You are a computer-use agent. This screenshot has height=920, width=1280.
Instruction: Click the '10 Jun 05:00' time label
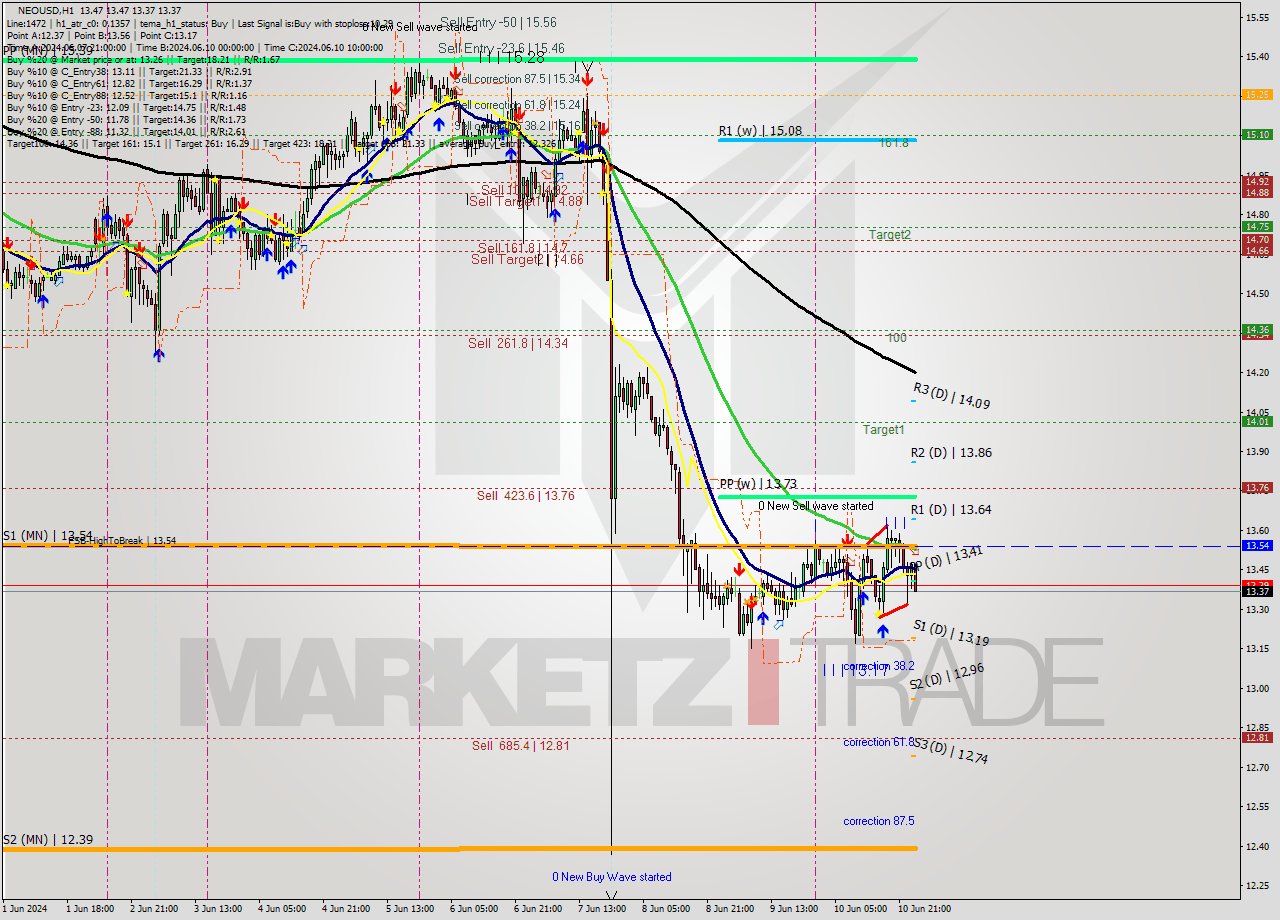859,909
